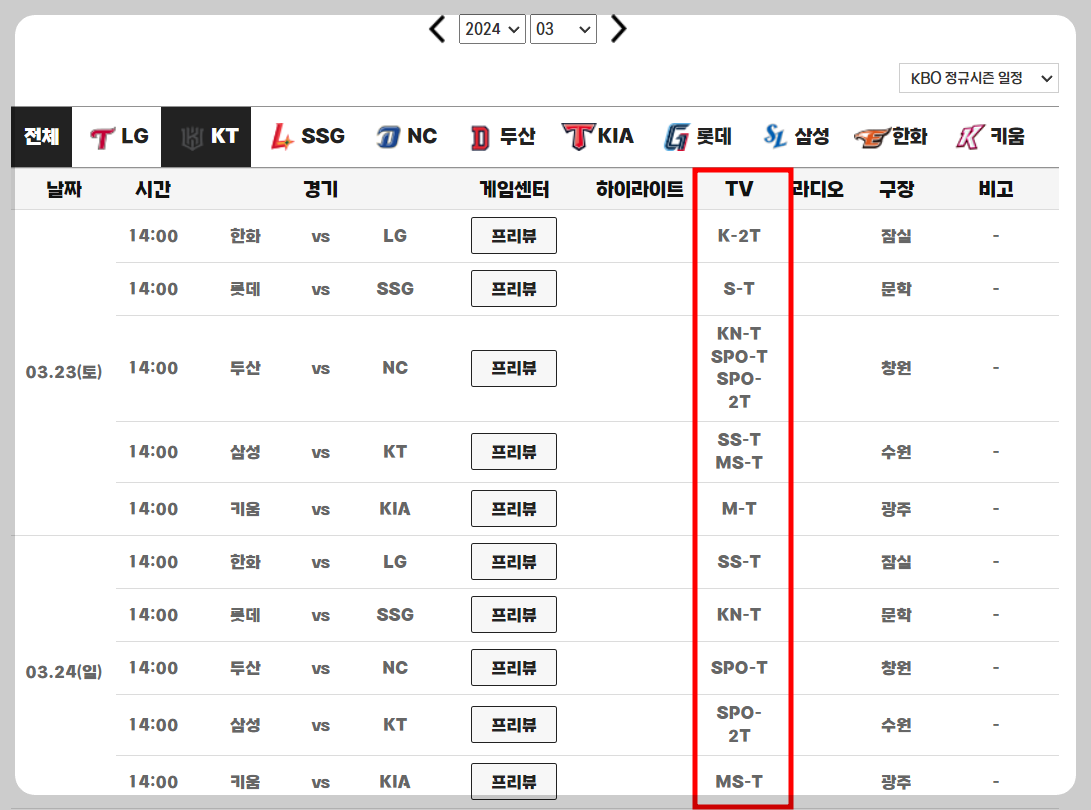The image size is (1091, 810).
Task: Click the 시간 column header
Action: (x=153, y=189)
